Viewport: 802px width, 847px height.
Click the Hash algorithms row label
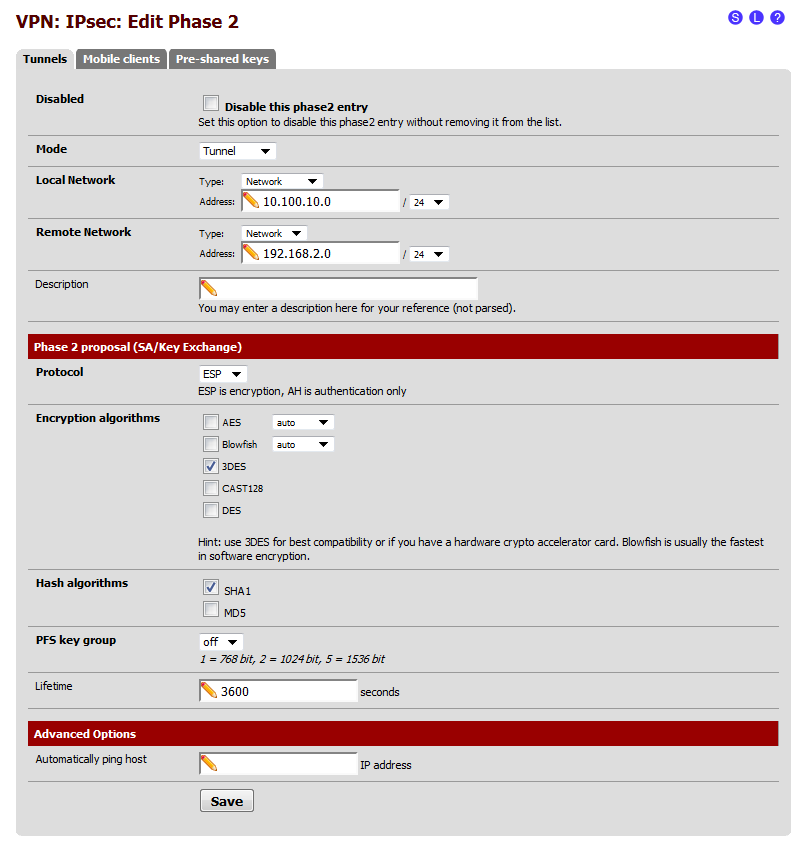point(82,583)
